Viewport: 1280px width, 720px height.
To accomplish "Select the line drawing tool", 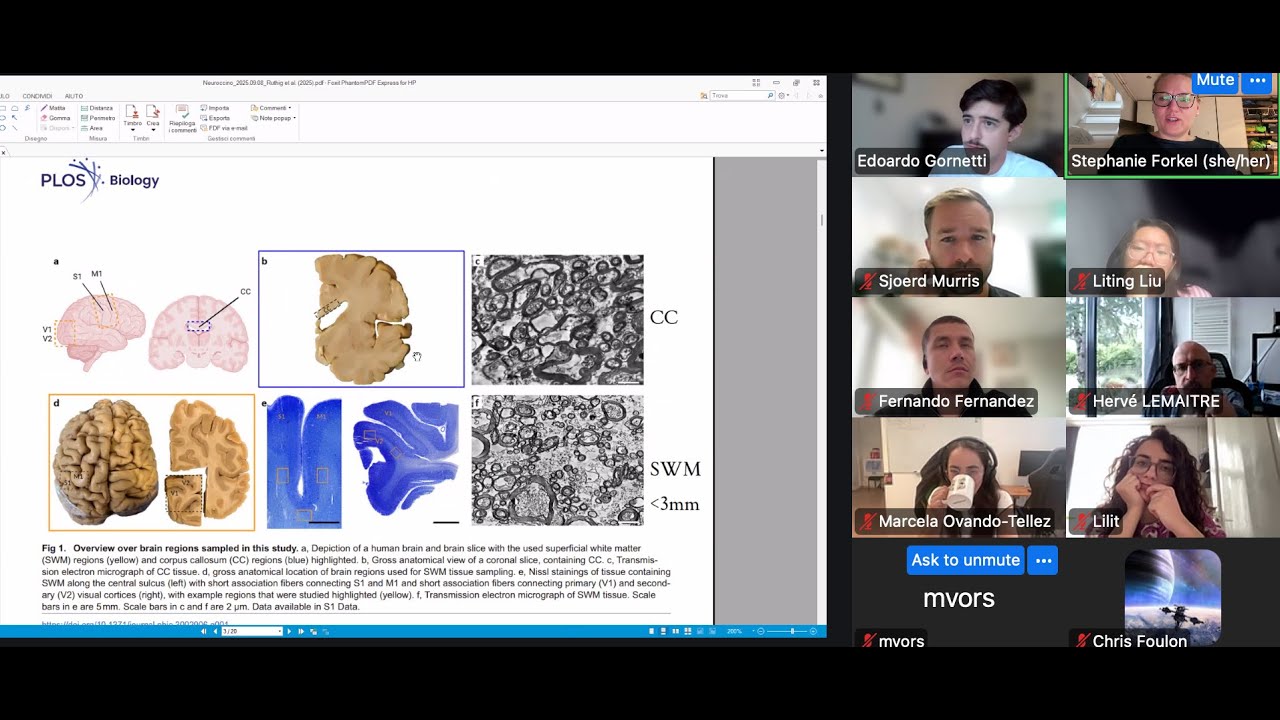I will click(15, 128).
